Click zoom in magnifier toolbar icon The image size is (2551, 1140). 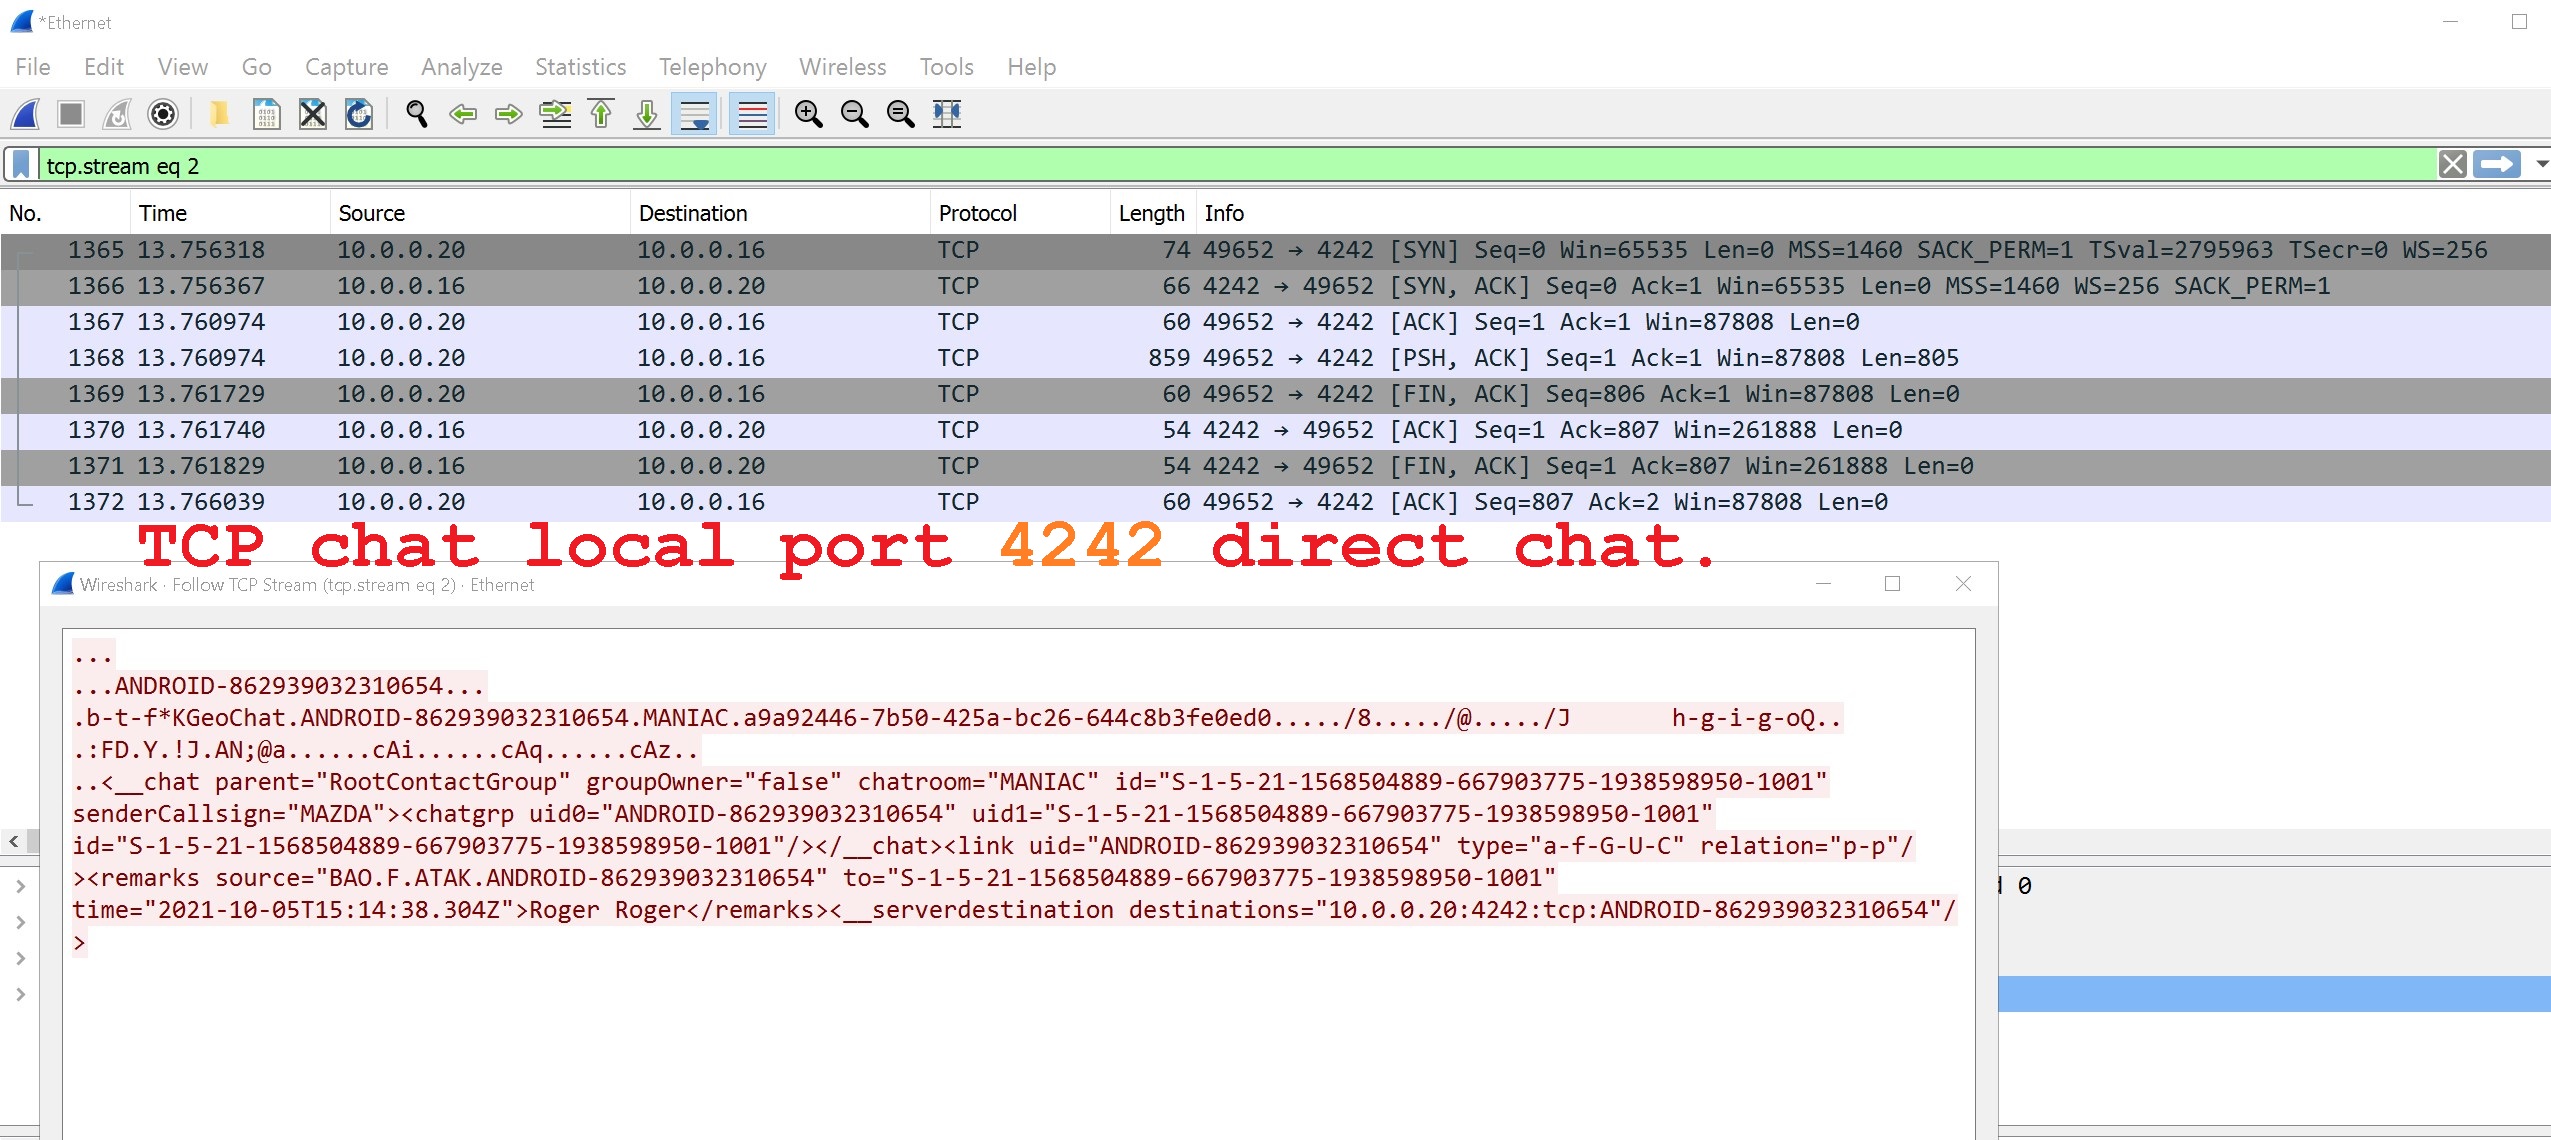[808, 114]
